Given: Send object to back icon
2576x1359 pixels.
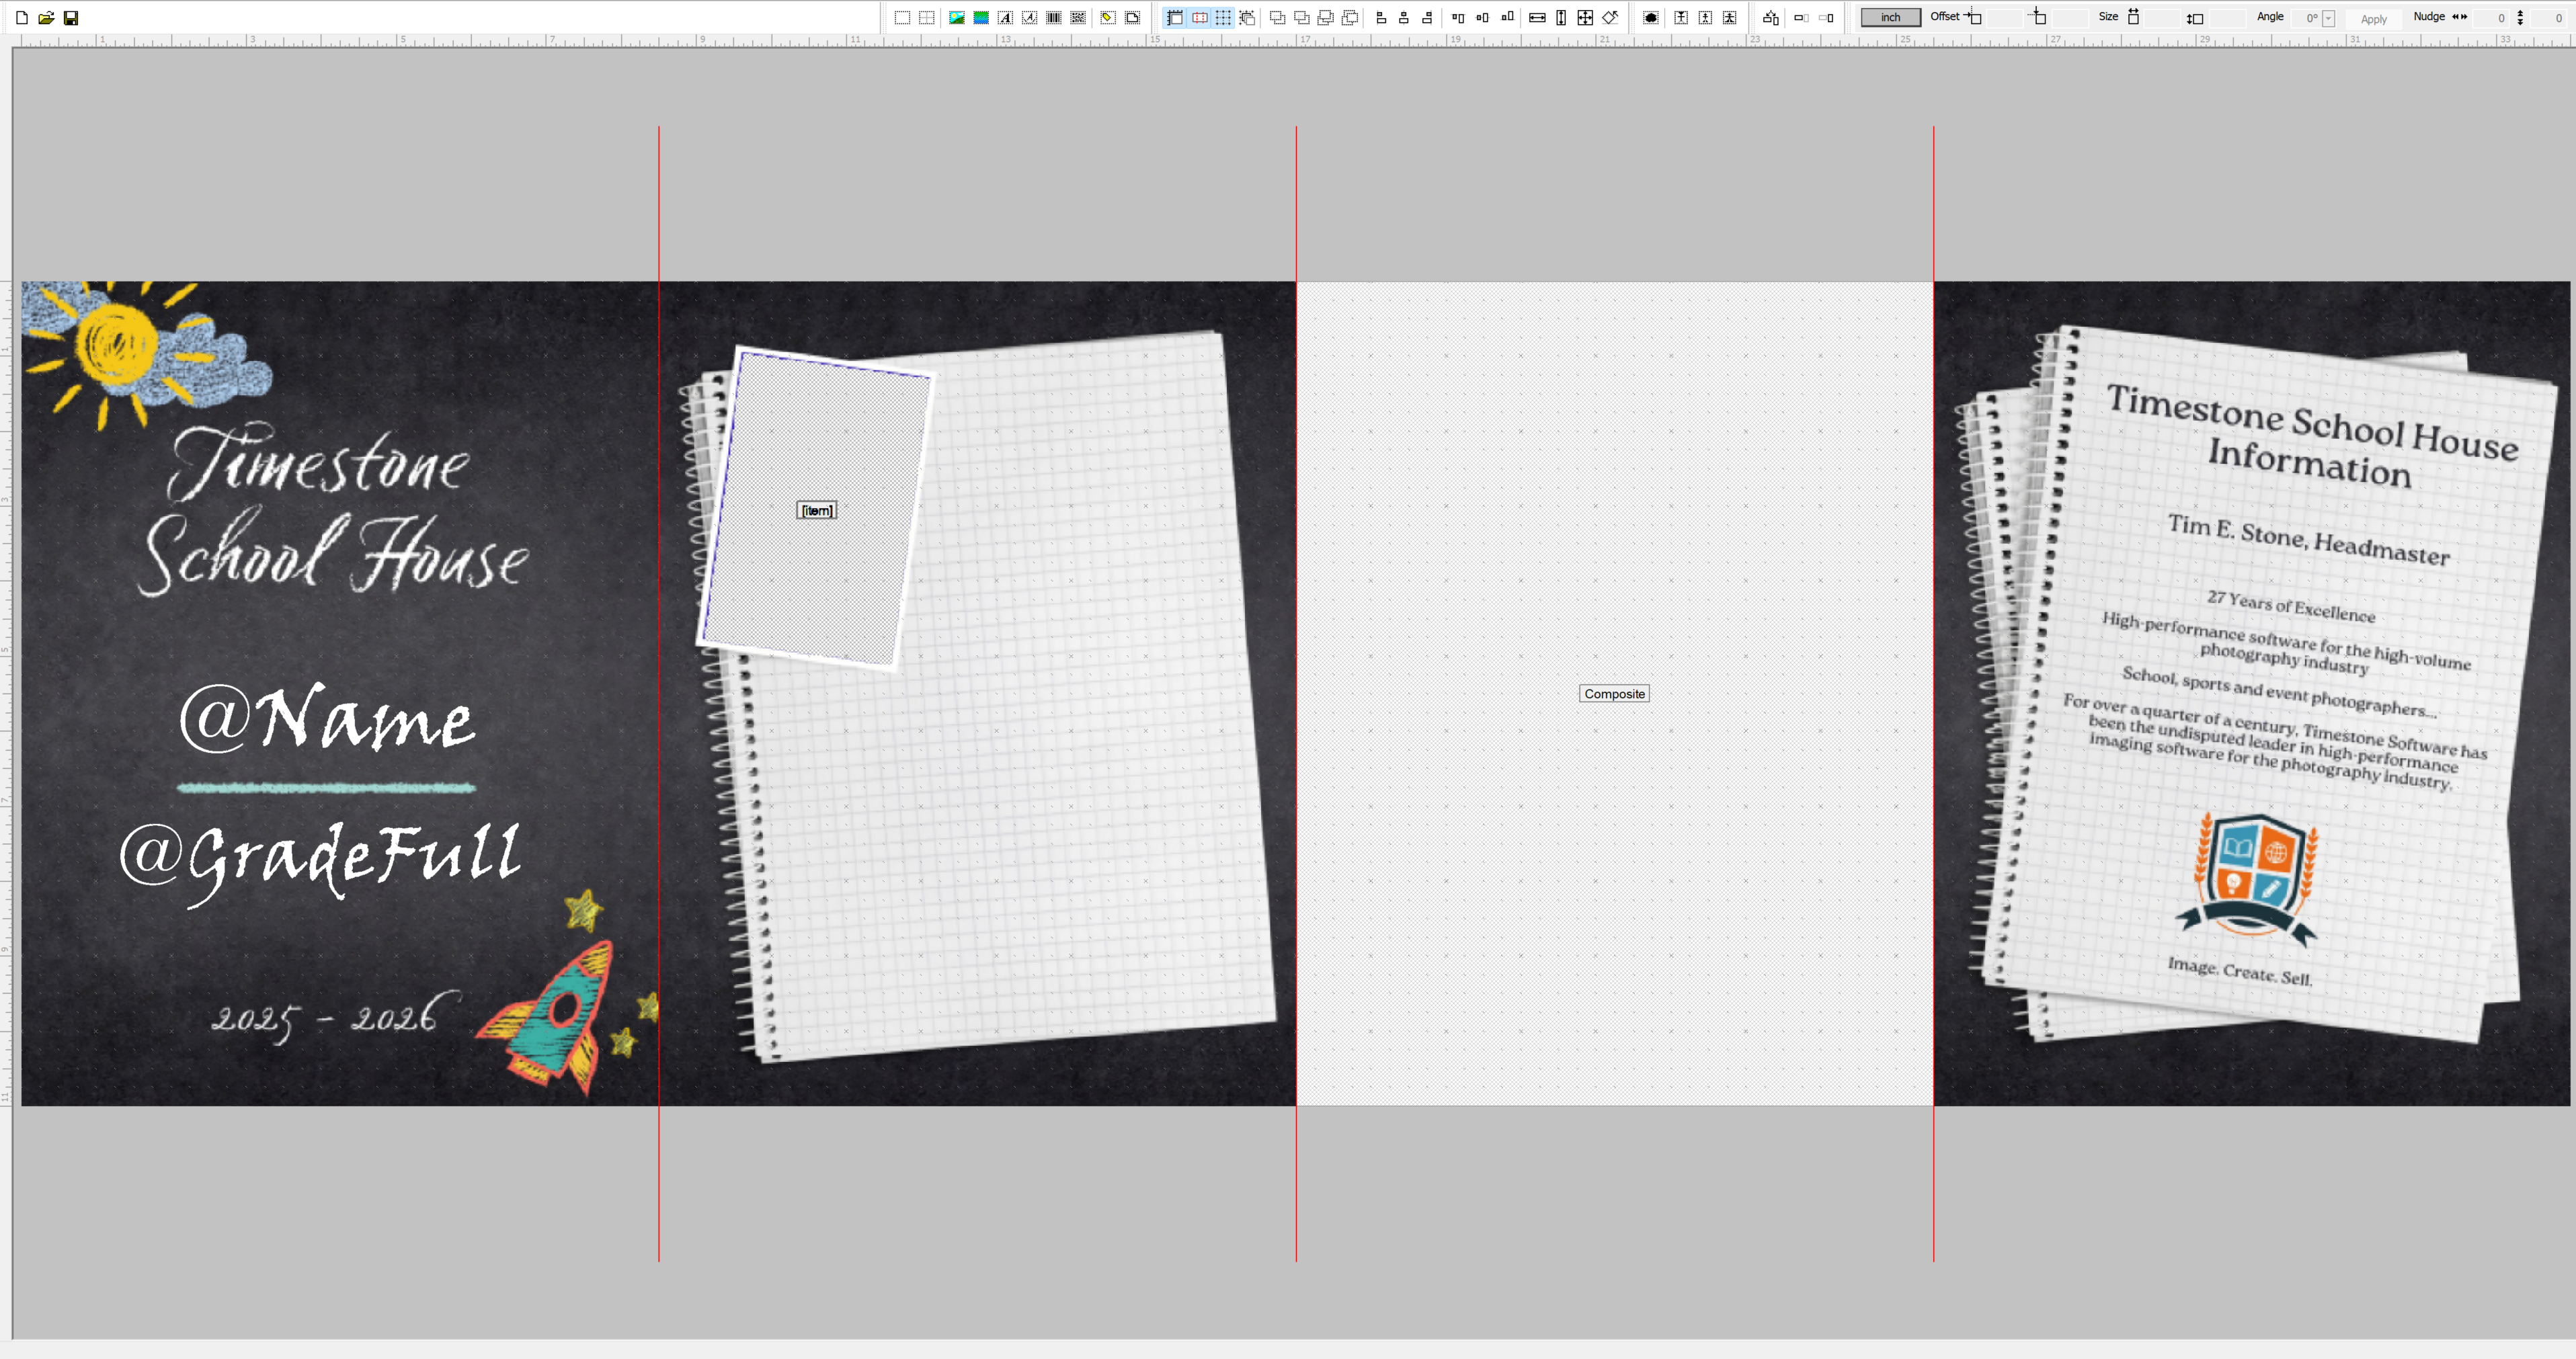Looking at the screenshot, I should pos(1301,17).
